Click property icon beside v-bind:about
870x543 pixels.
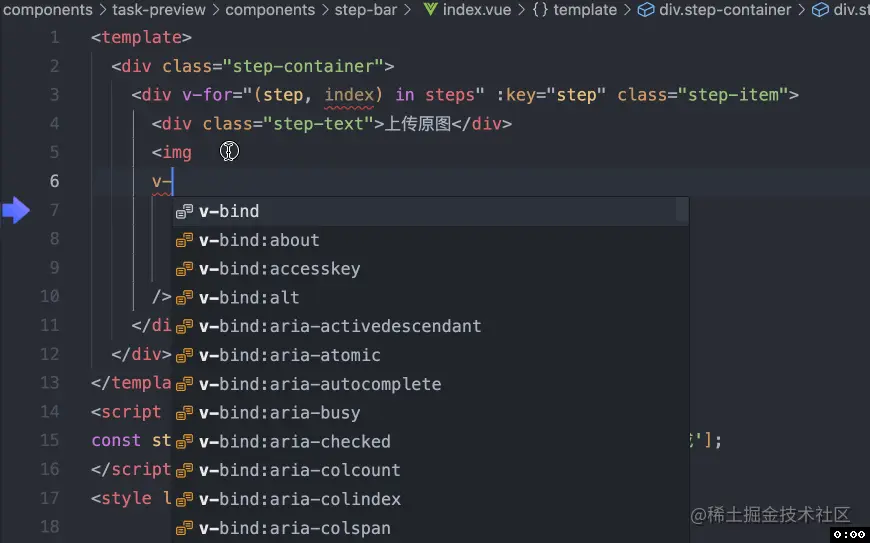tap(184, 240)
